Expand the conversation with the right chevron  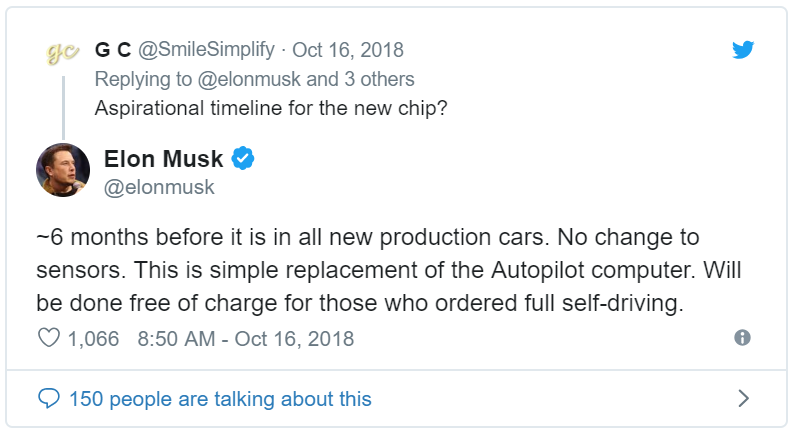pos(743,399)
